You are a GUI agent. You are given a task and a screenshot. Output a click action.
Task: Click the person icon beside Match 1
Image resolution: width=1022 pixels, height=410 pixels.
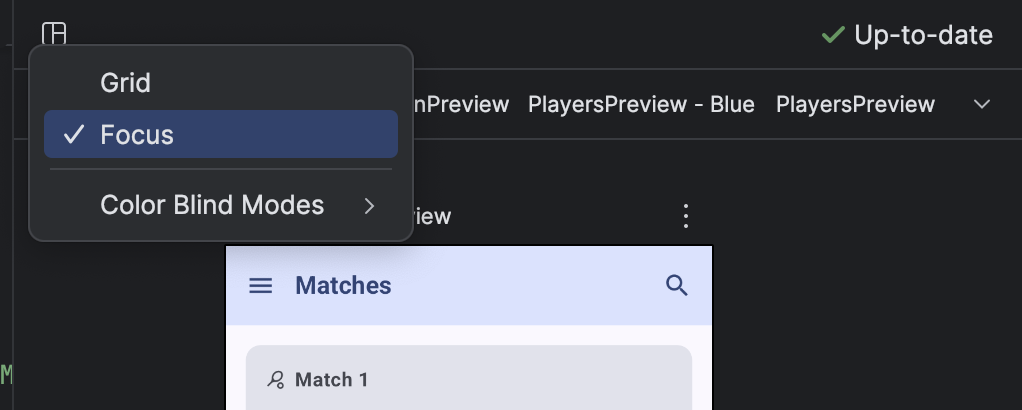click(276, 380)
